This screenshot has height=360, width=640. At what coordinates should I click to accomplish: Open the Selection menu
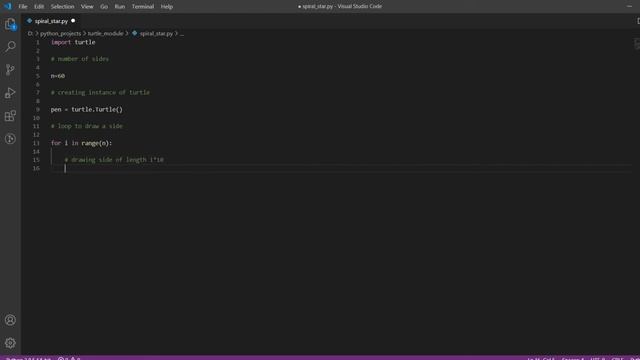(x=62, y=7)
